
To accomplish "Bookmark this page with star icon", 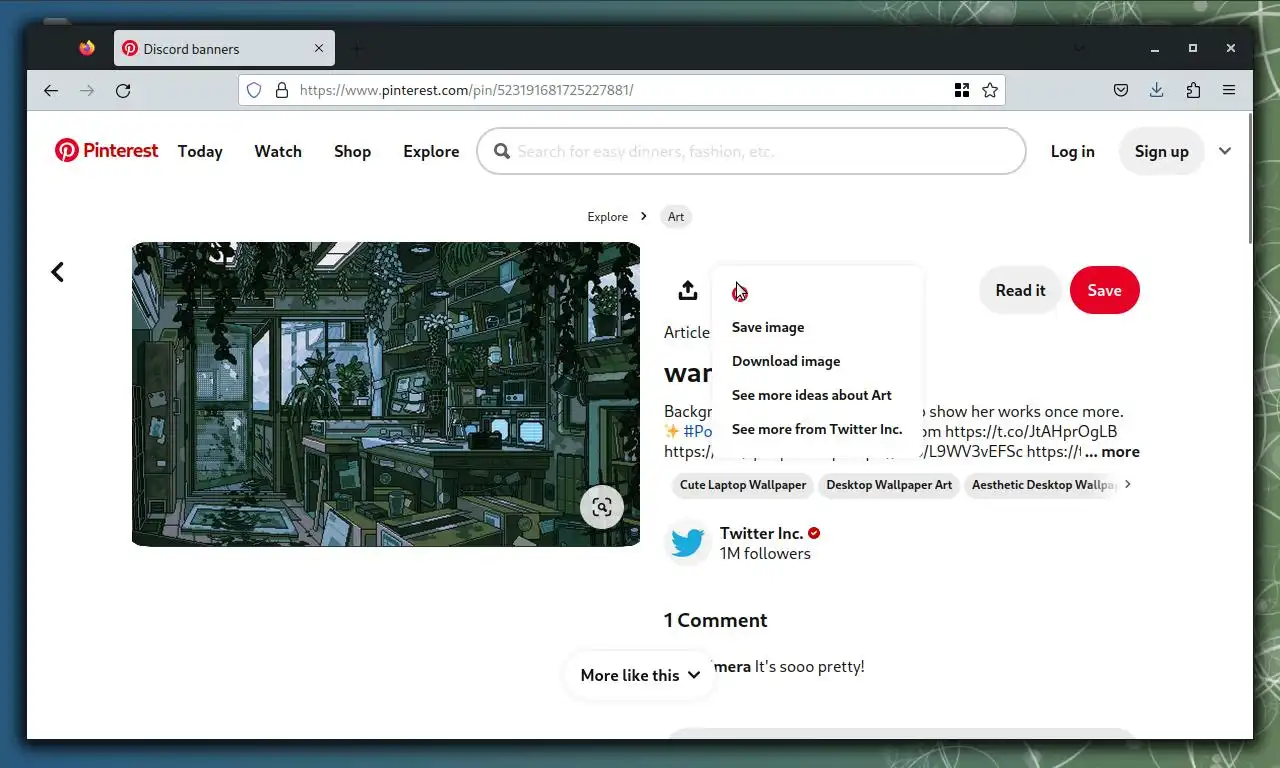I will [990, 90].
